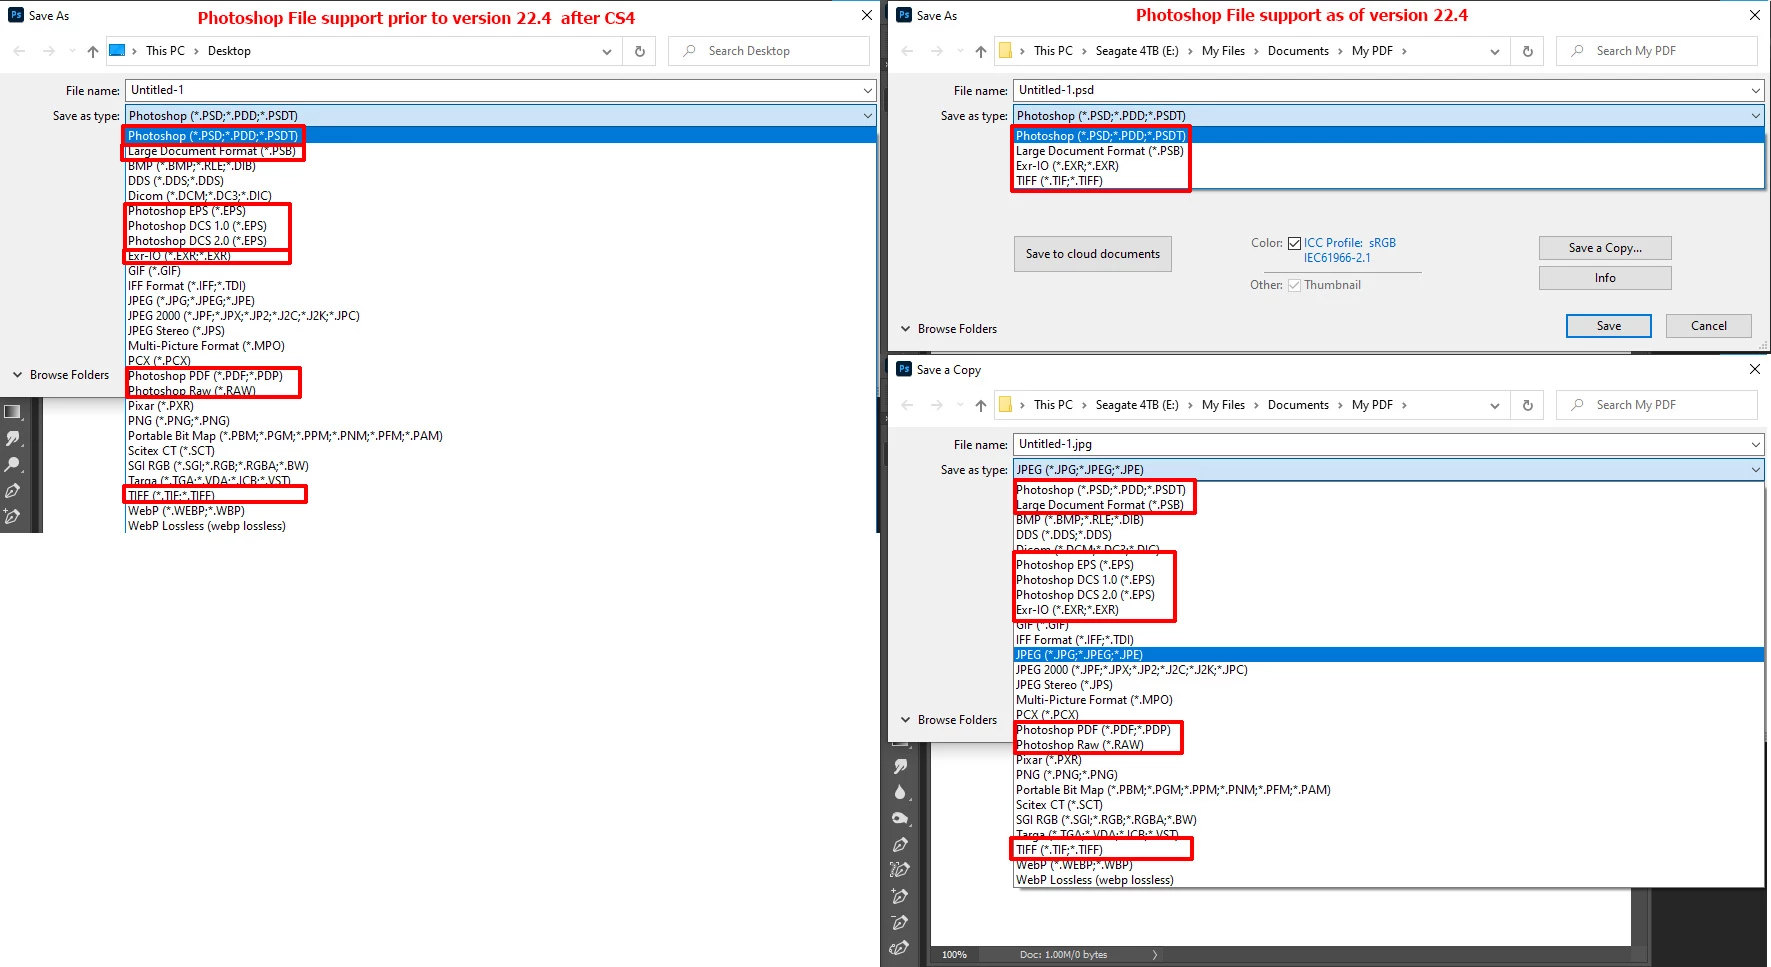Click the folder icon in Save a Copy address bar
This screenshot has width=1771, height=967.
[x=1006, y=404]
